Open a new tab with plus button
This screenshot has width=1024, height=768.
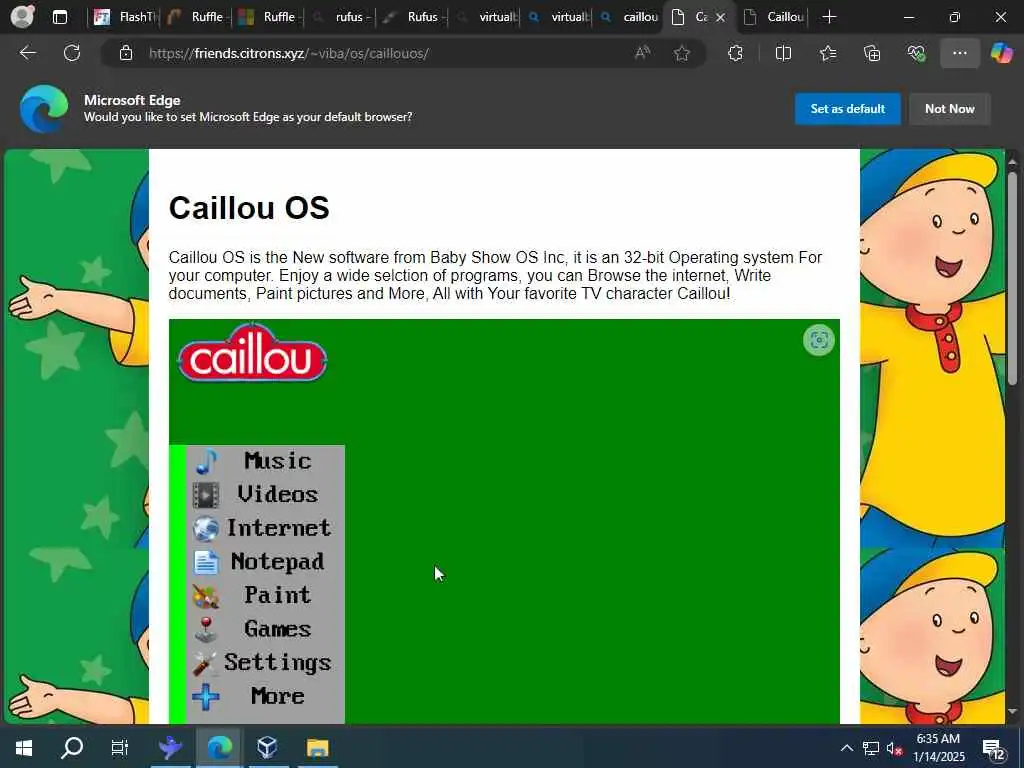[829, 17]
